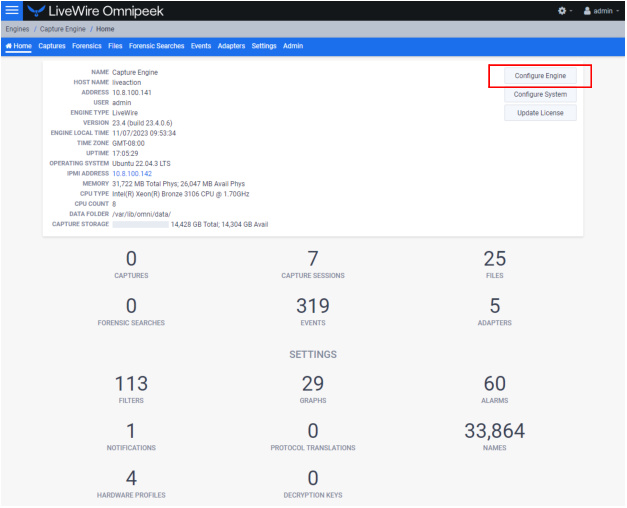Click the Update License button
The height and width of the screenshot is (508, 627).
coord(540,113)
